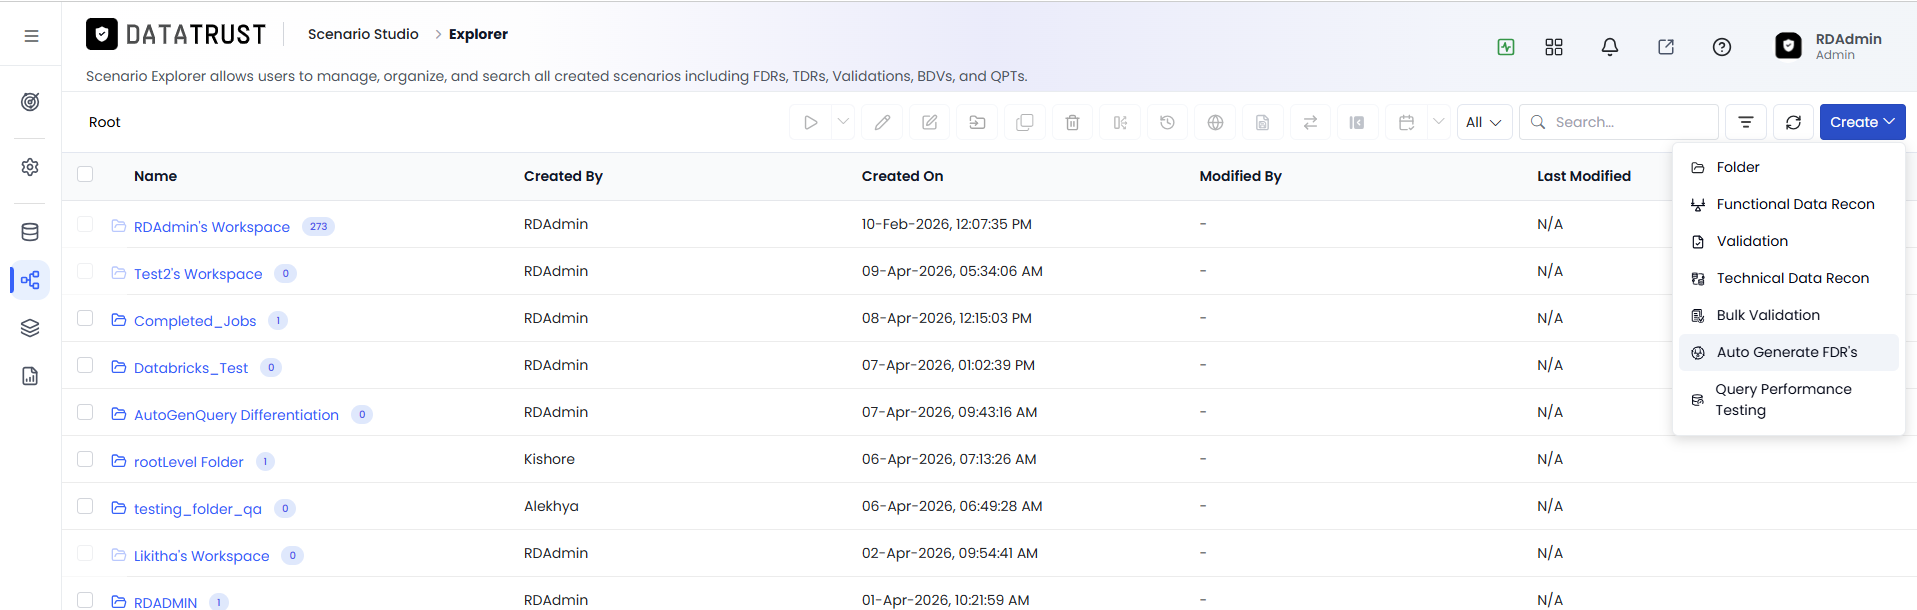The image size is (1917, 610).
Task: Expand the calendar schedule dropdown arrow
Action: pos(1439,122)
